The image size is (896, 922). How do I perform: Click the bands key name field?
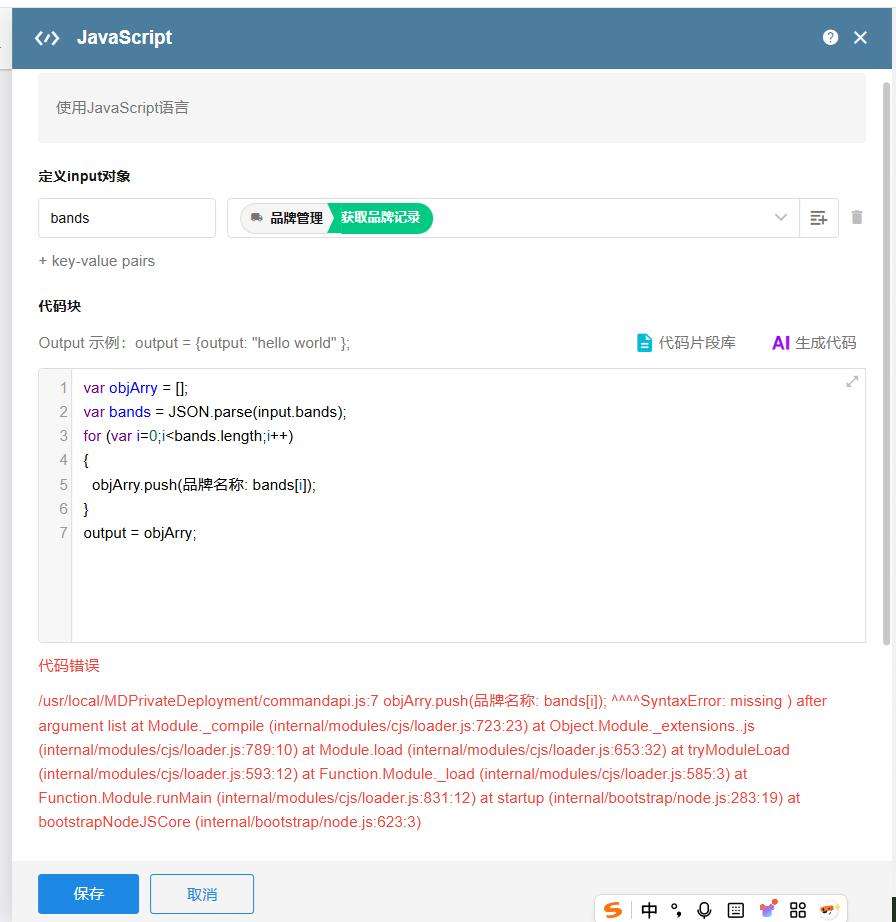click(x=127, y=218)
